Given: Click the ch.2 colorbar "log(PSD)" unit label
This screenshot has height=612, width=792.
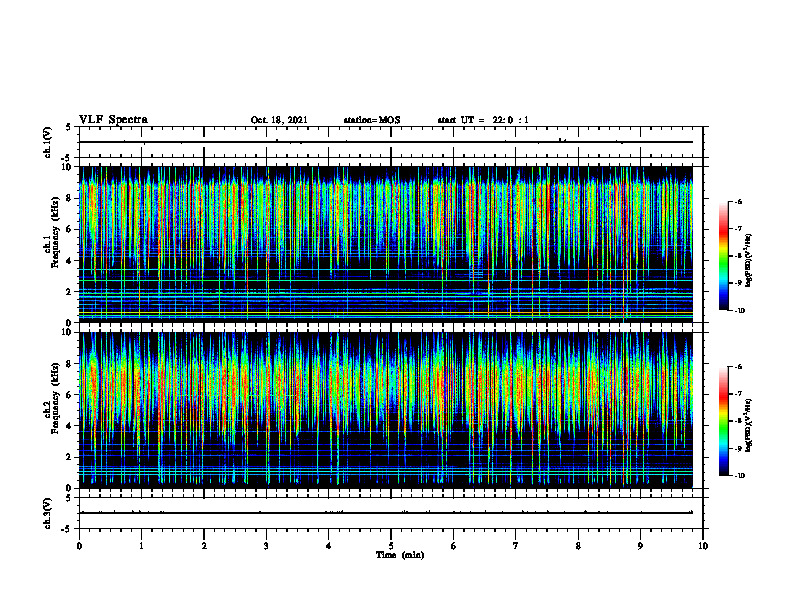Looking at the screenshot, I should tap(749, 425).
